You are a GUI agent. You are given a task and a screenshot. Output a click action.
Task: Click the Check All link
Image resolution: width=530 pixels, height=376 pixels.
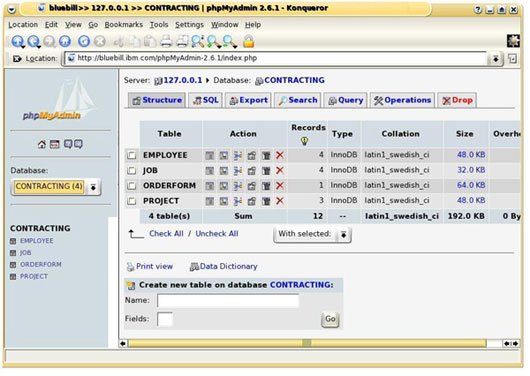[166, 234]
